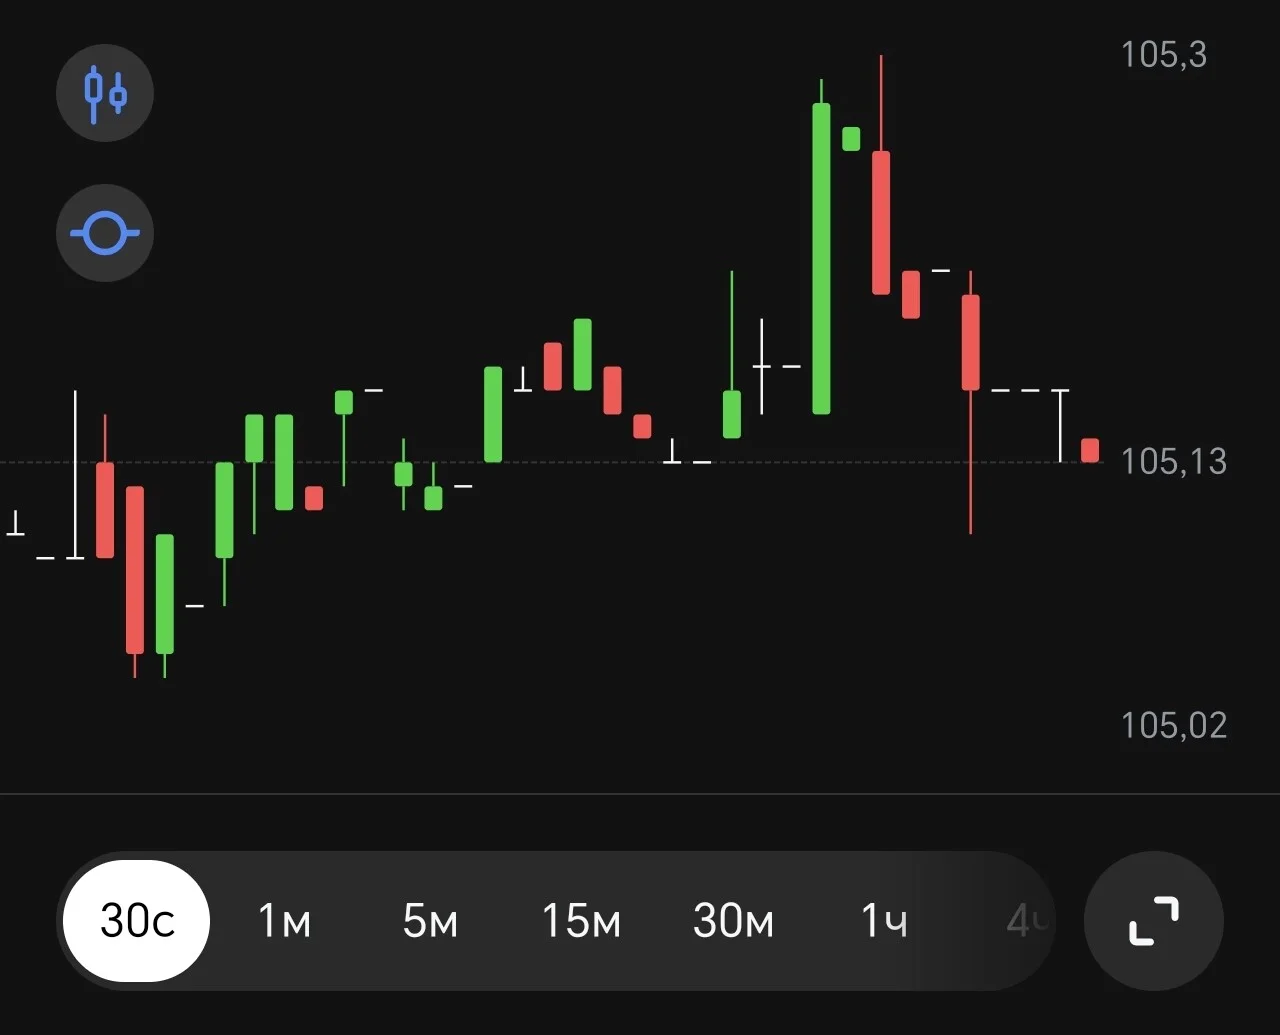The image size is (1280, 1035).
Task: Tap the lowest long red candle
Action: pos(135,570)
